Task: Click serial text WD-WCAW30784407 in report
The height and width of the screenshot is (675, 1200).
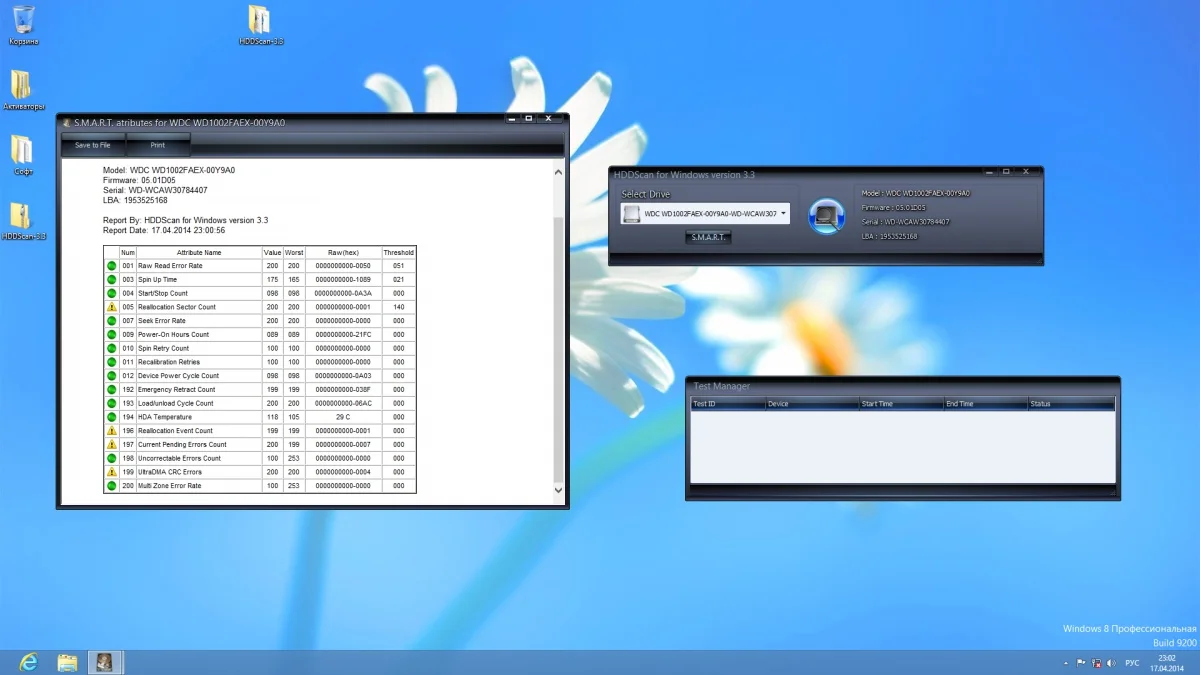Action: click(x=168, y=190)
